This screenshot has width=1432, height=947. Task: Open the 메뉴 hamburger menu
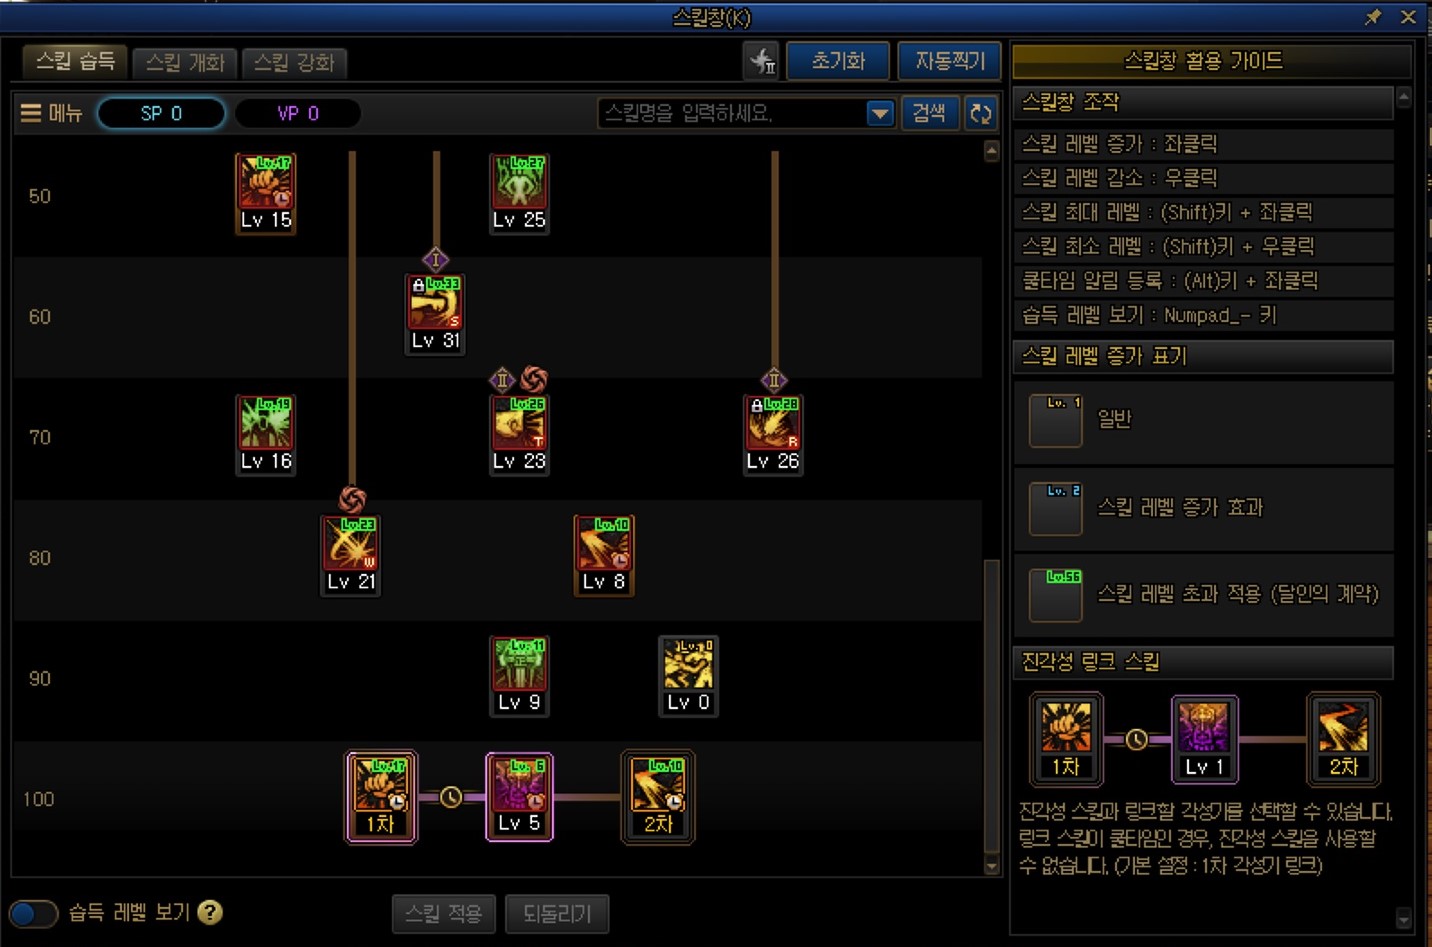click(51, 113)
